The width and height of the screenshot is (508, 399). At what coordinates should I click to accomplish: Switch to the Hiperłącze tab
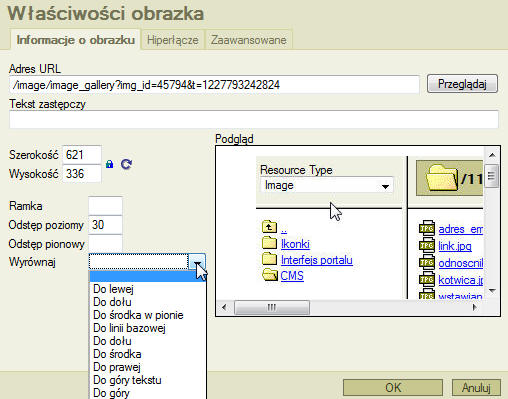coord(173,40)
